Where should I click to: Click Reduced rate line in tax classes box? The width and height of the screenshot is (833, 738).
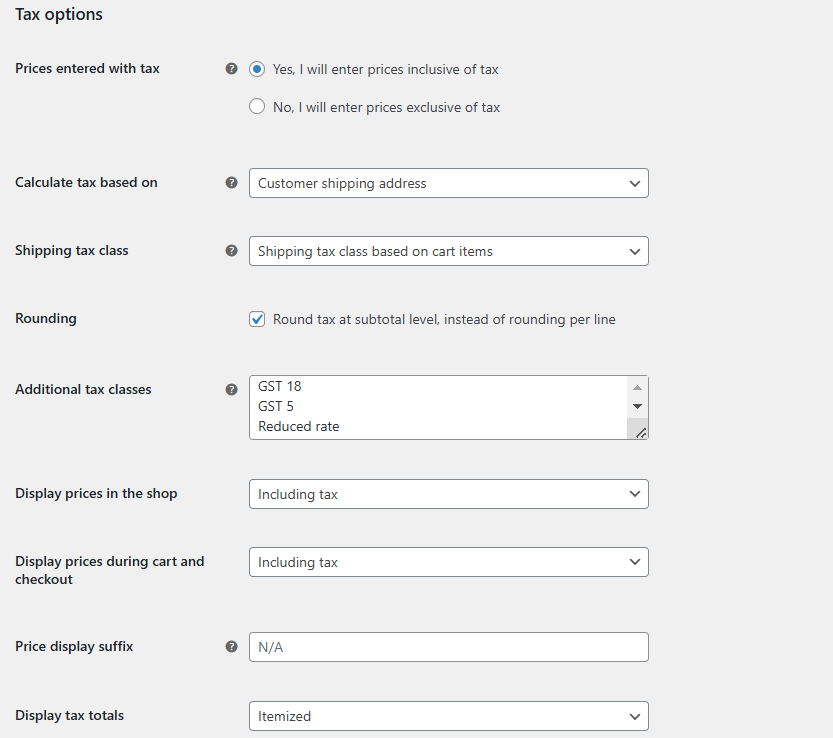tap(299, 427)
